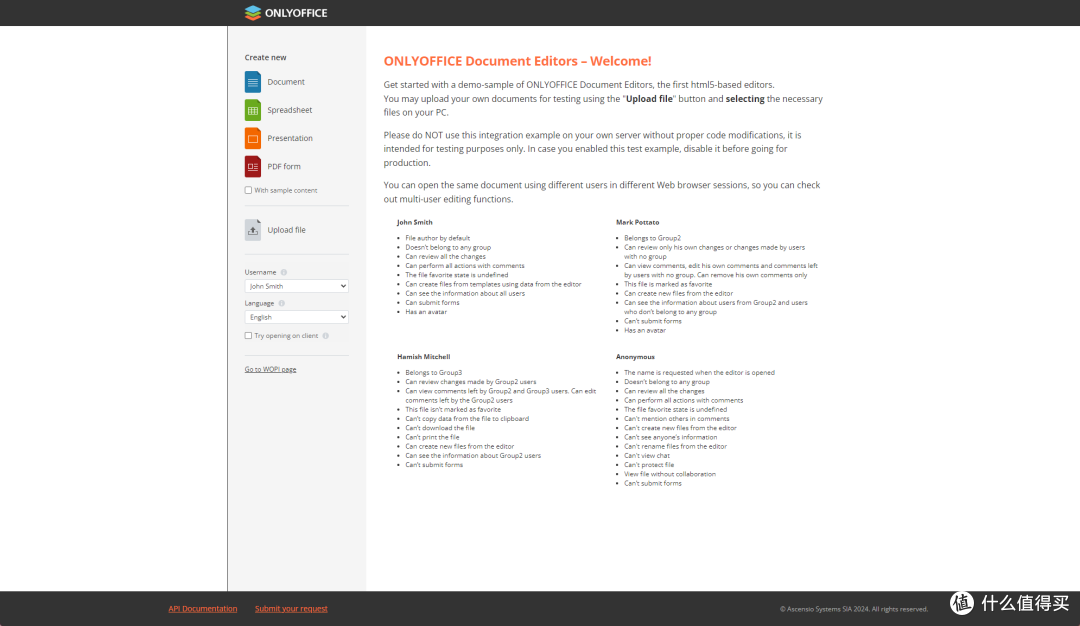Choose the PDF form text entry
Viewport: 1080px width, 626px height.
click(x=284, y=167)
